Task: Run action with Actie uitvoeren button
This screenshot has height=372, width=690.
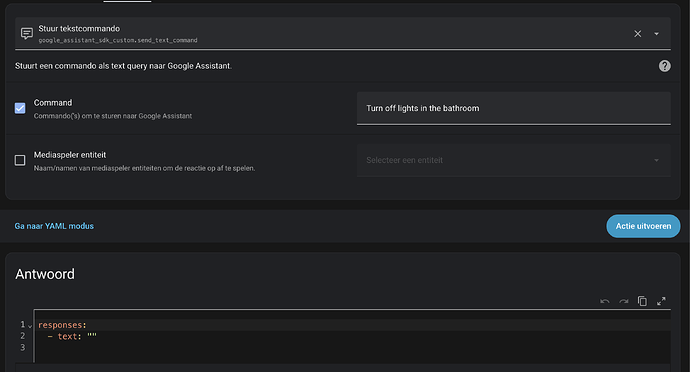Action: tap(643, 226)
